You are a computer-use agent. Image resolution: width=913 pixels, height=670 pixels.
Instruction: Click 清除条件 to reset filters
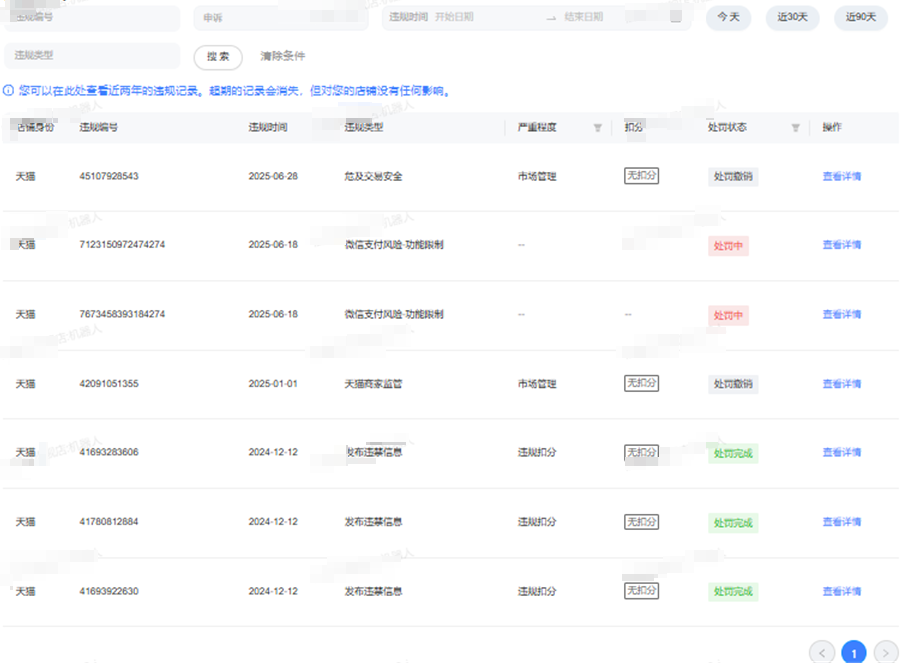[283, 57]
